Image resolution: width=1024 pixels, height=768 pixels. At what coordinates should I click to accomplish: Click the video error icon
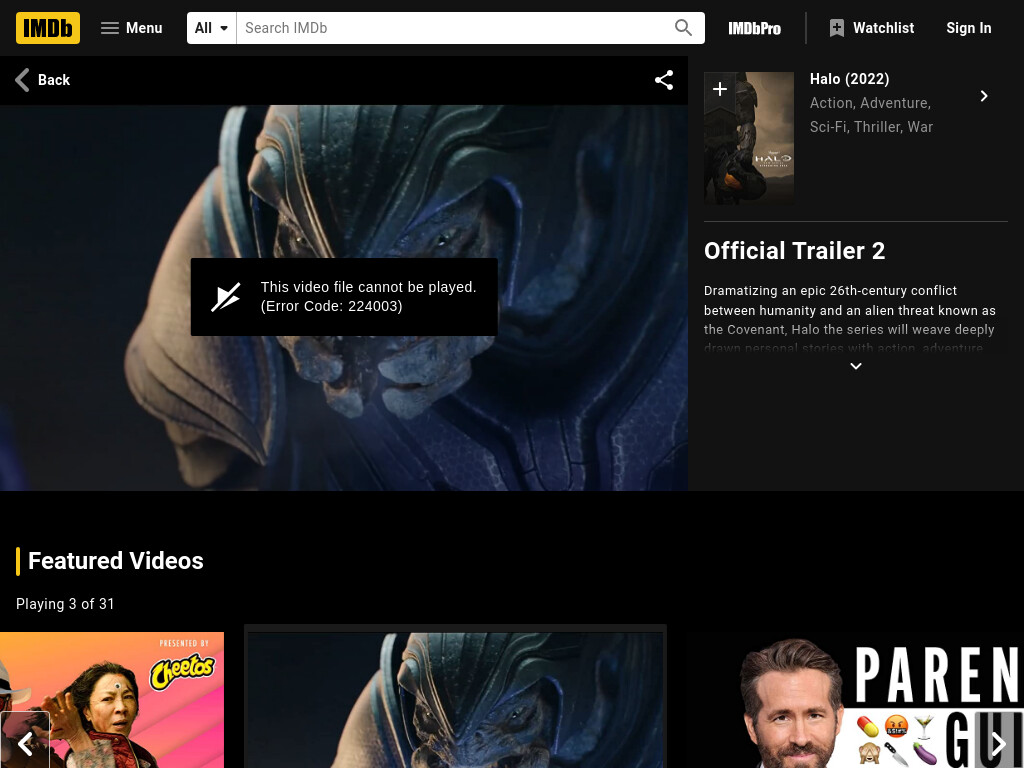click(226, 297)
